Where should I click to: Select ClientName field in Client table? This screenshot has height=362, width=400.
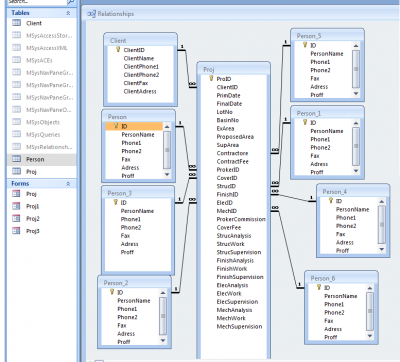point(139,58)
